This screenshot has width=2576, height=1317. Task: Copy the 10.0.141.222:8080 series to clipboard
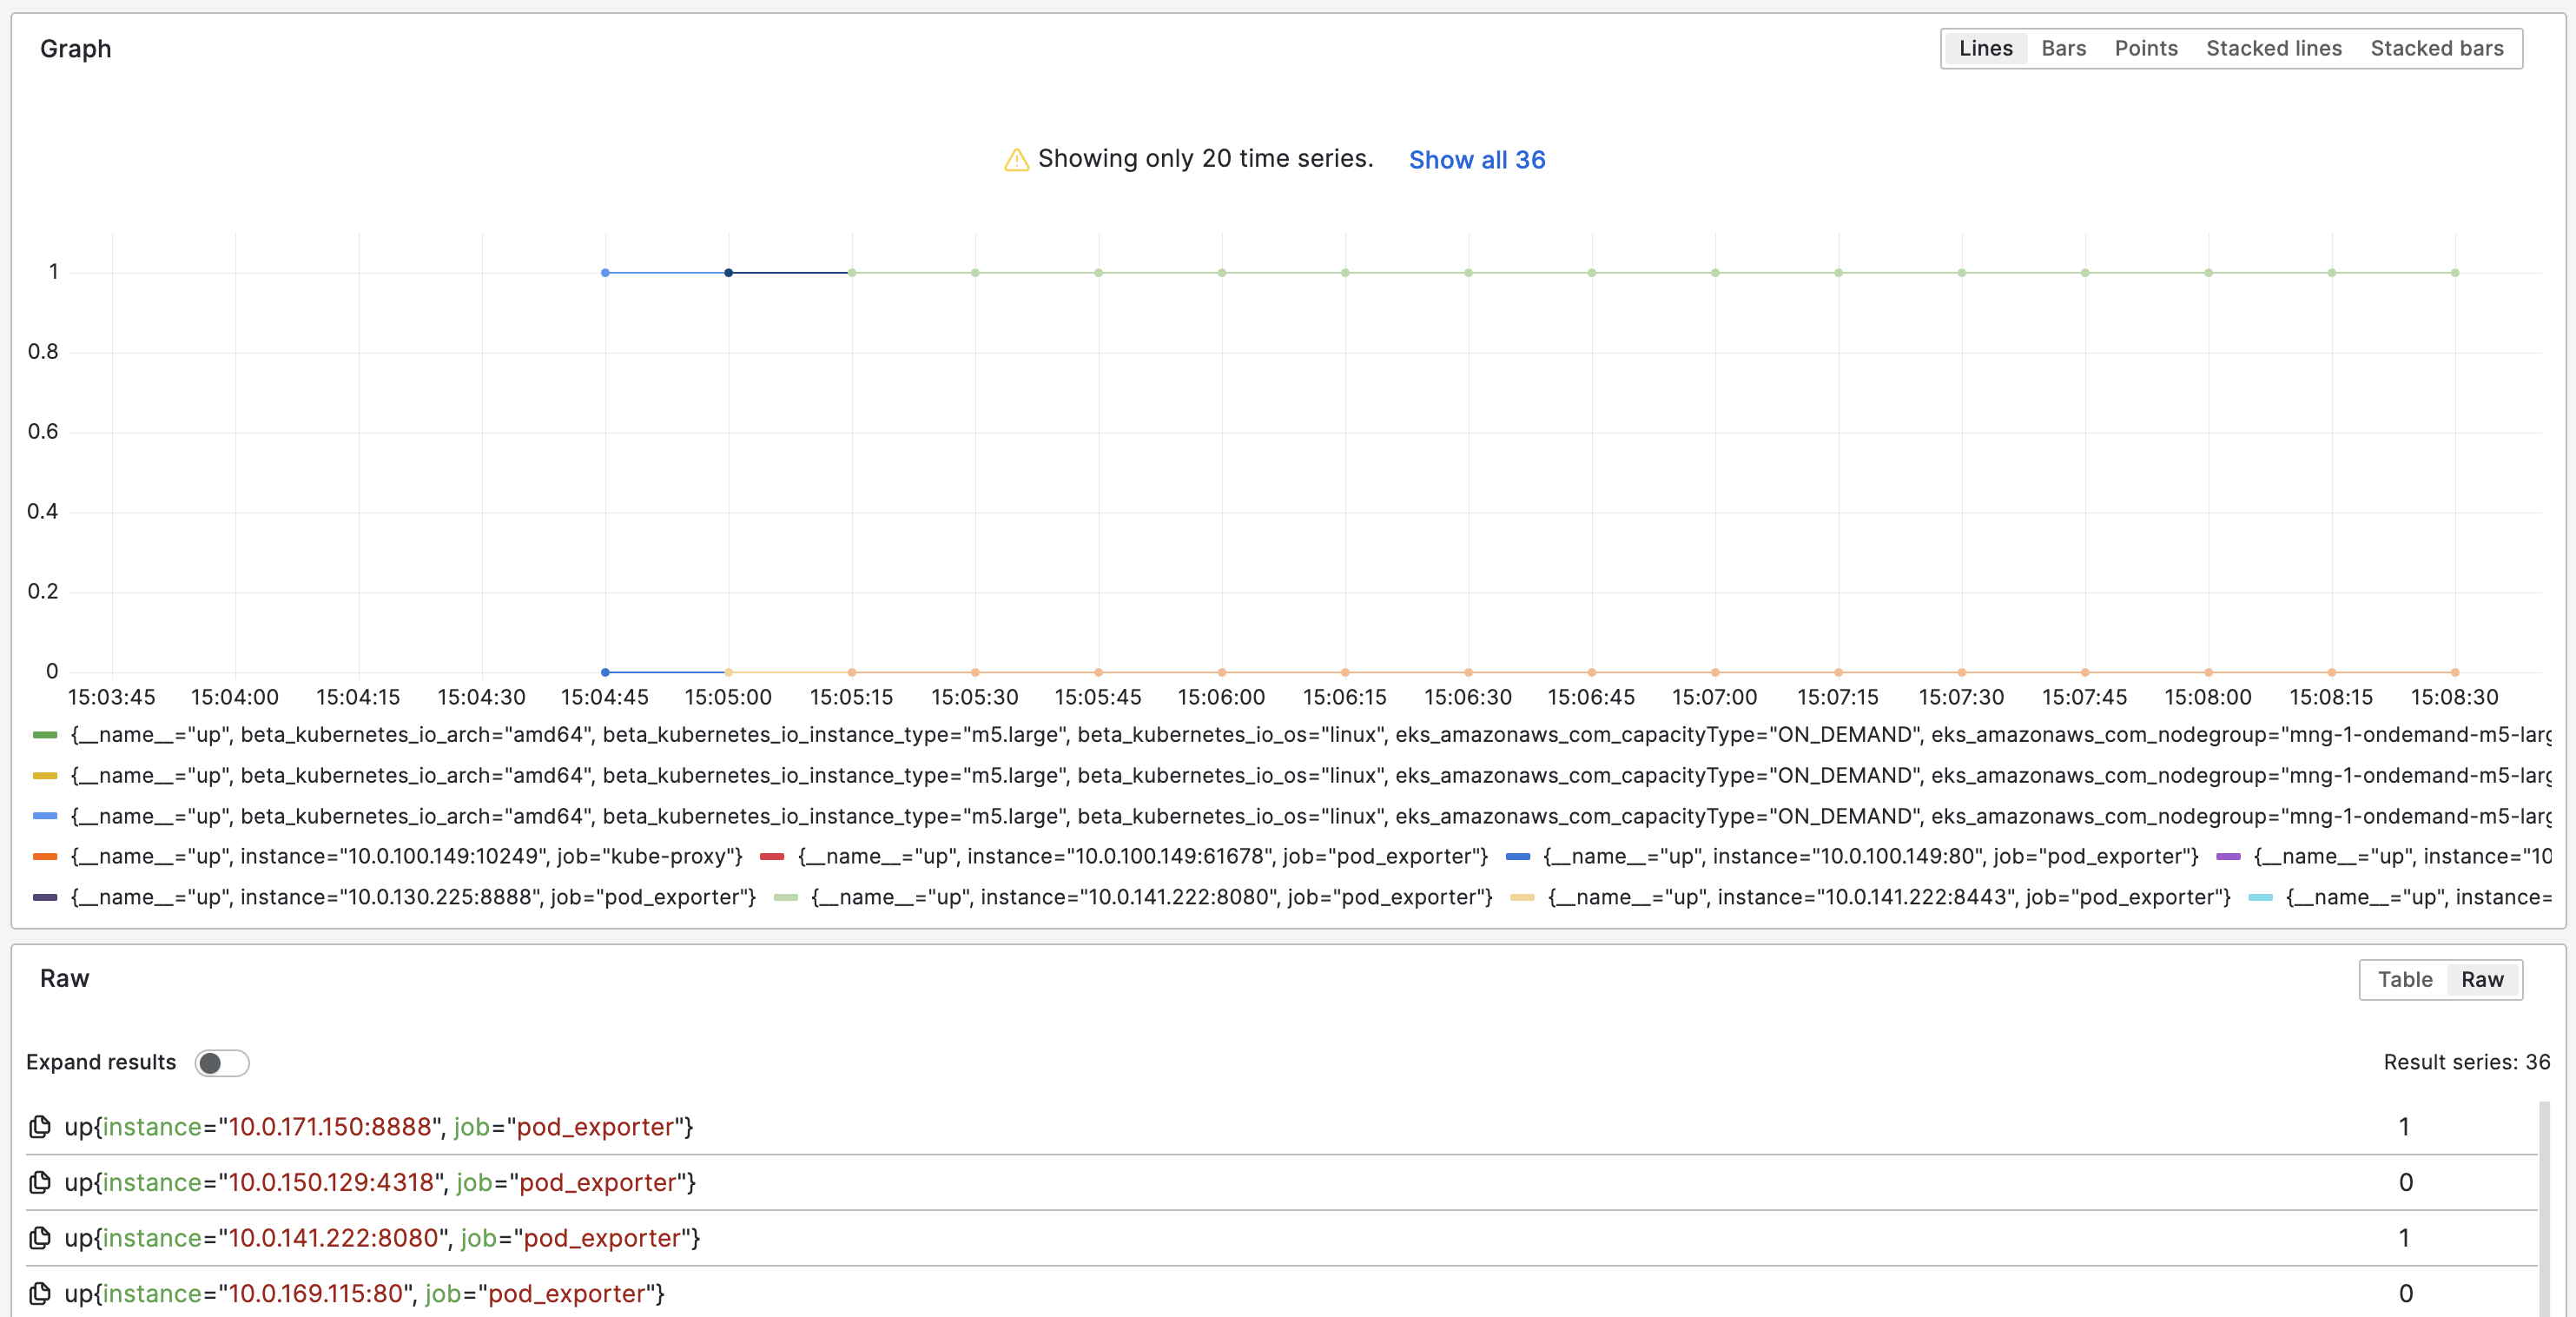click(x=40, y=1238)
